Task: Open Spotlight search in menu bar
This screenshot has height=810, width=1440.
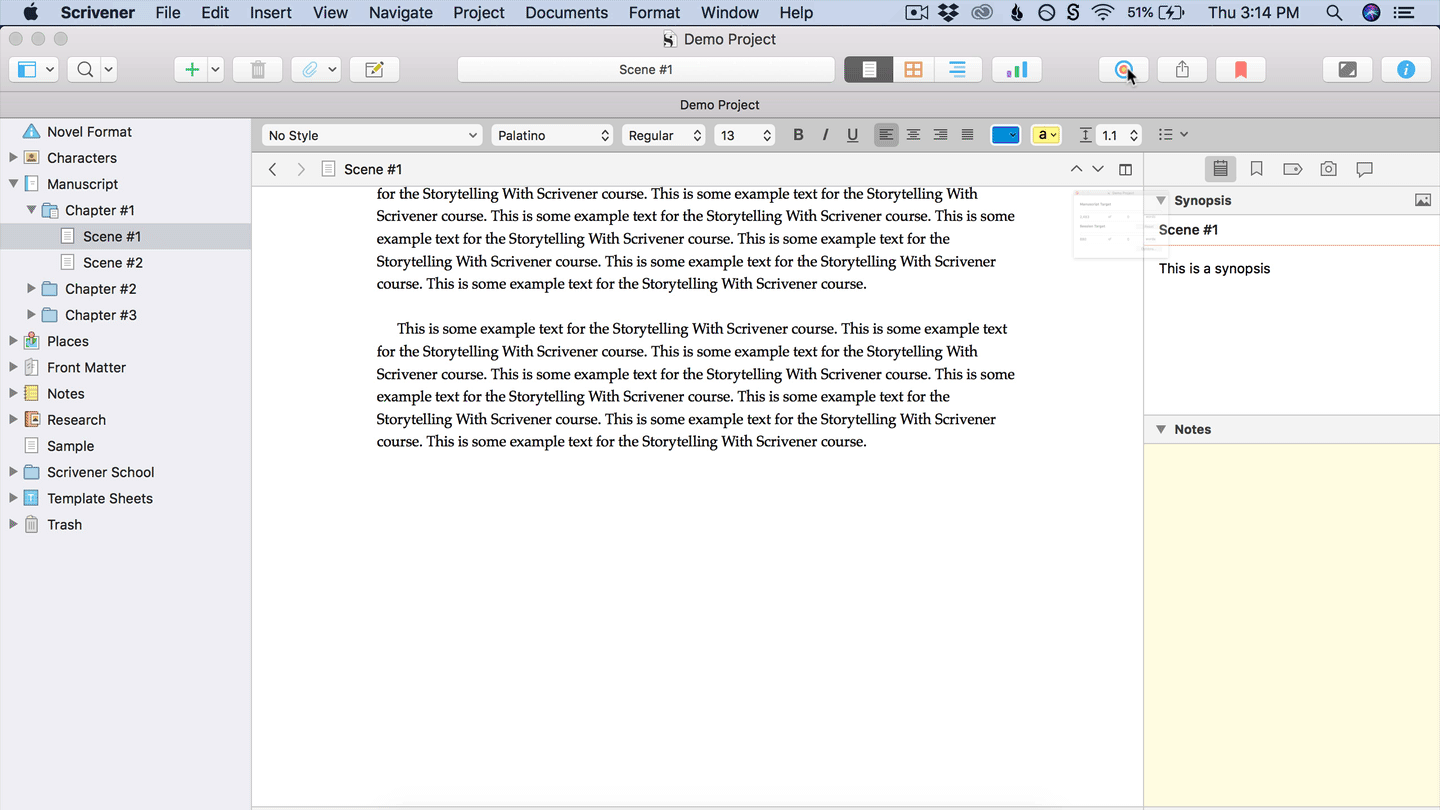Action: pyautogui.click(x=1334, y=13)
